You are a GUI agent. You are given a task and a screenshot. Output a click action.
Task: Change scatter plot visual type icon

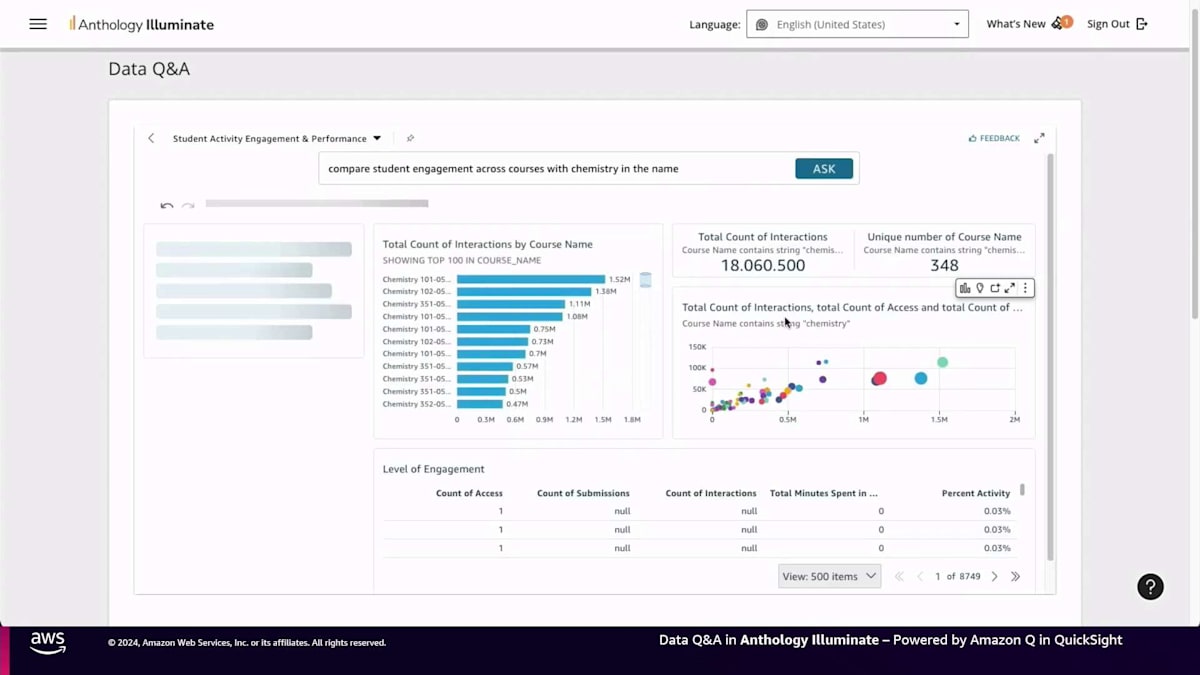(965, 288)
